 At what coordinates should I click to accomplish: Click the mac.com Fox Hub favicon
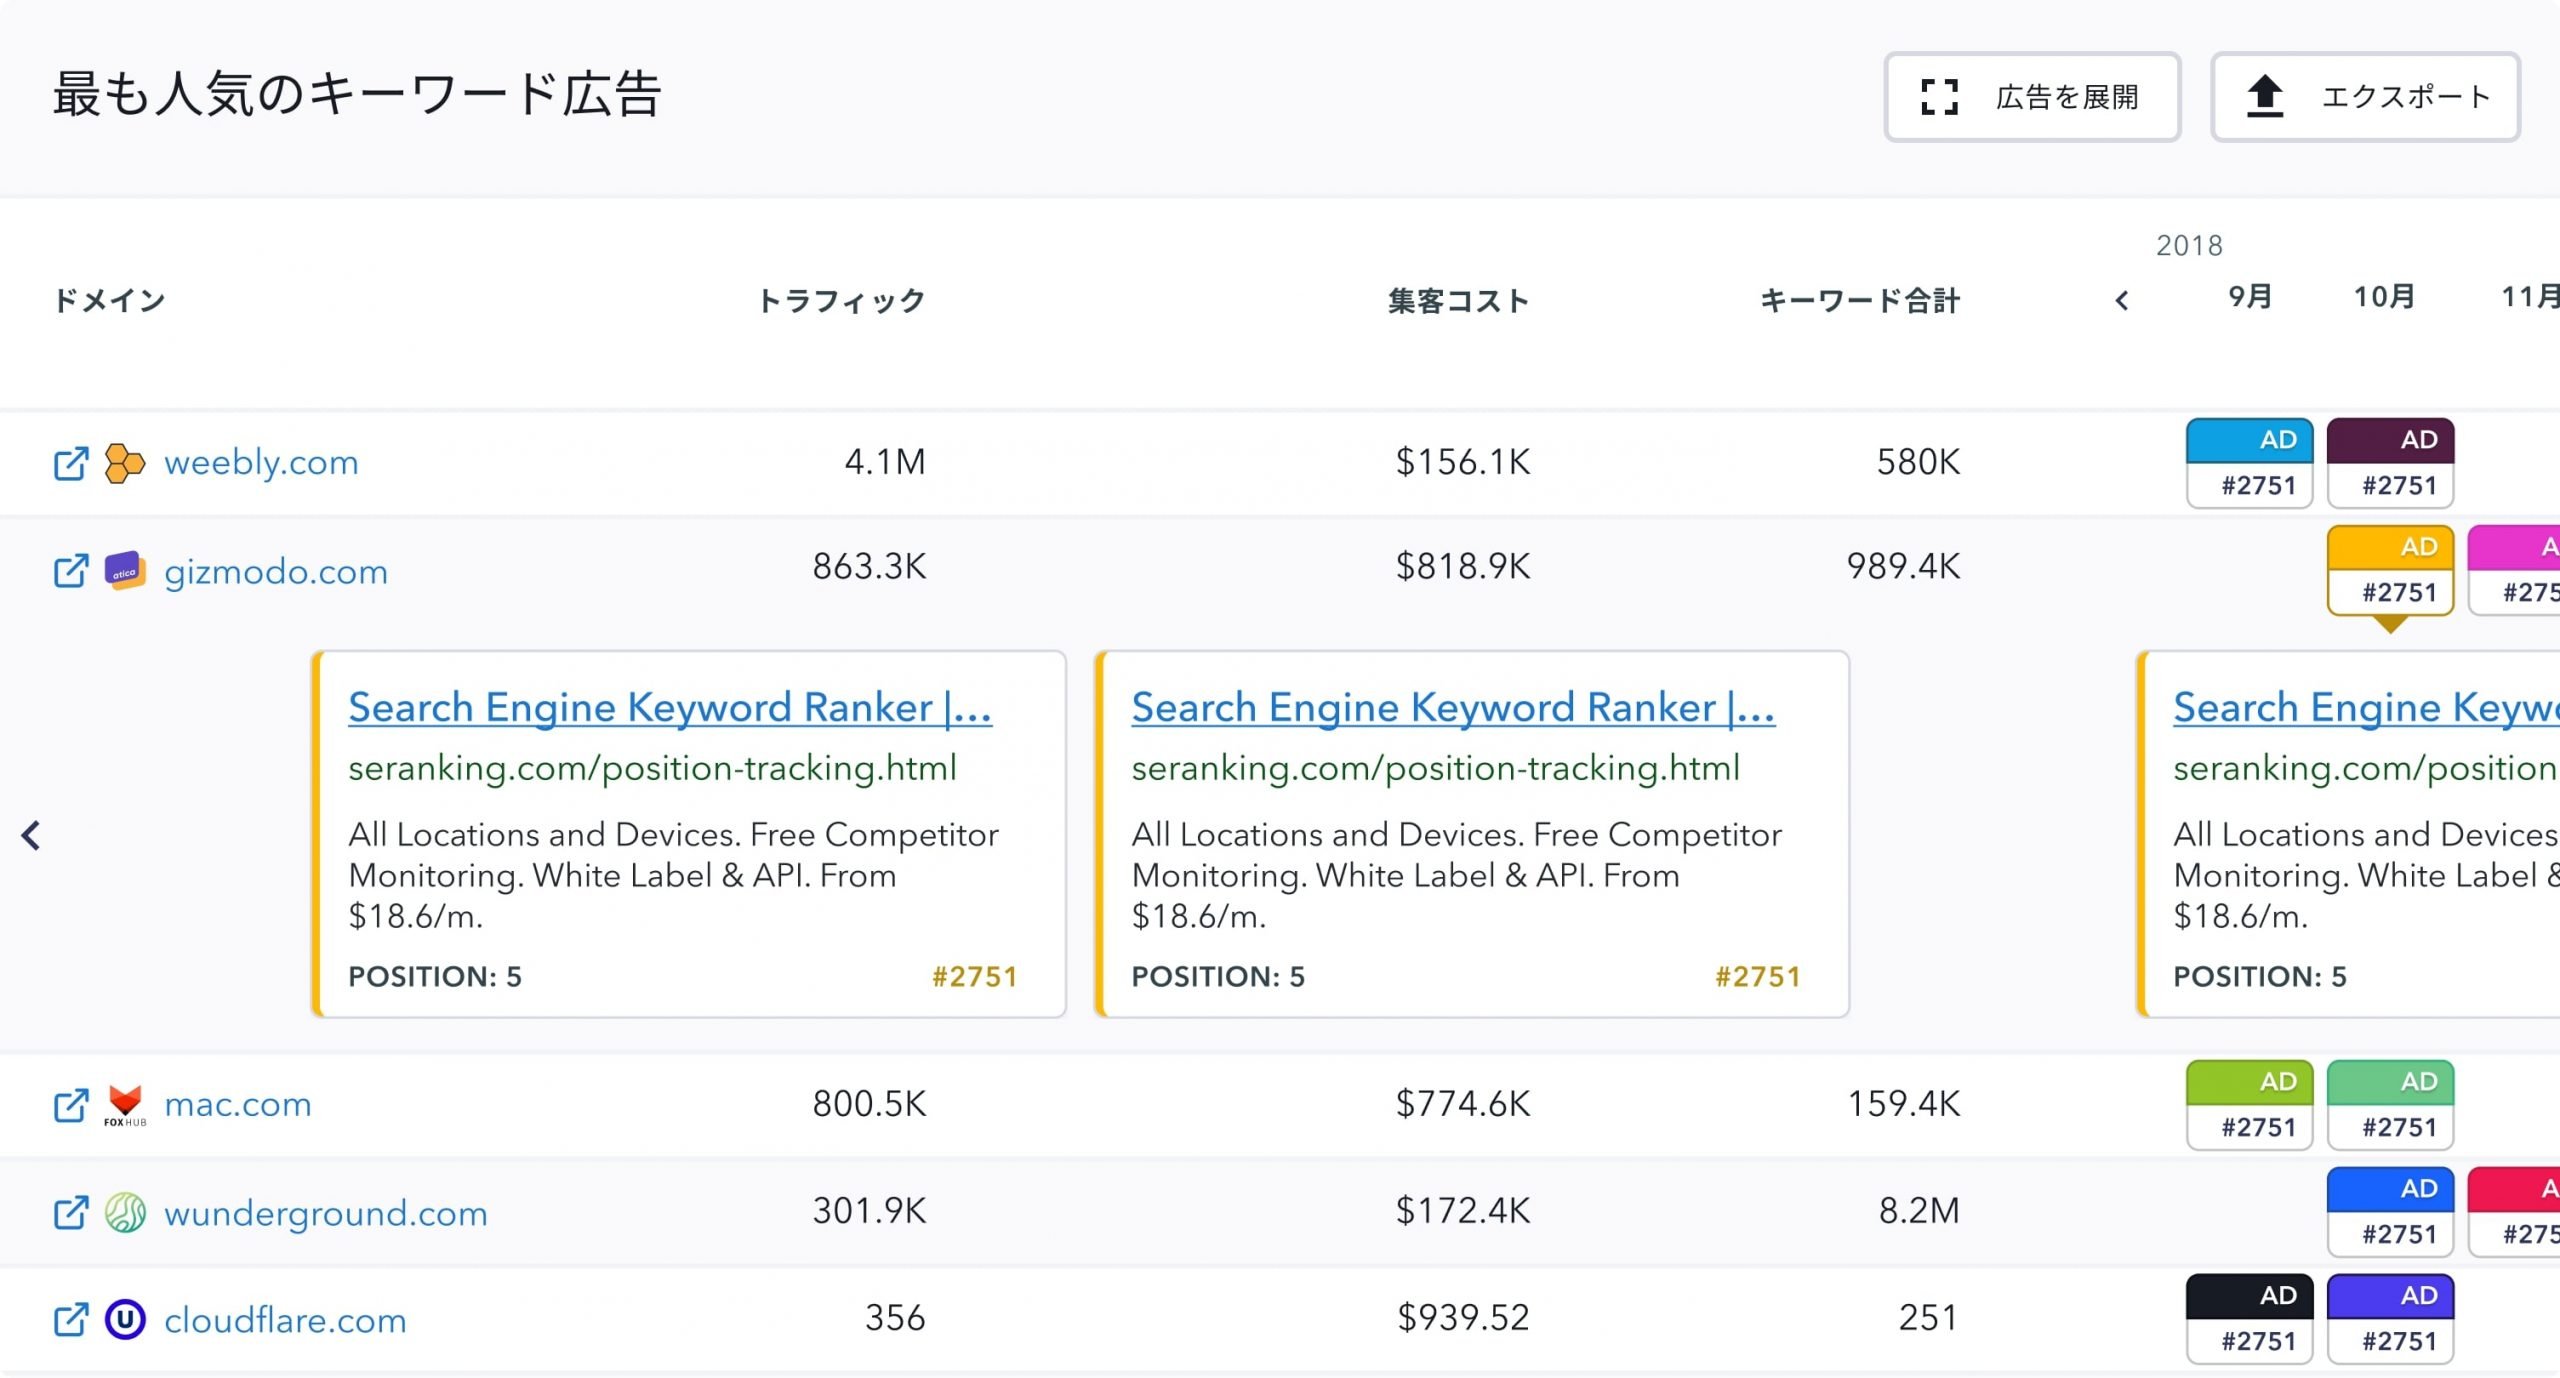[125, 1105]
